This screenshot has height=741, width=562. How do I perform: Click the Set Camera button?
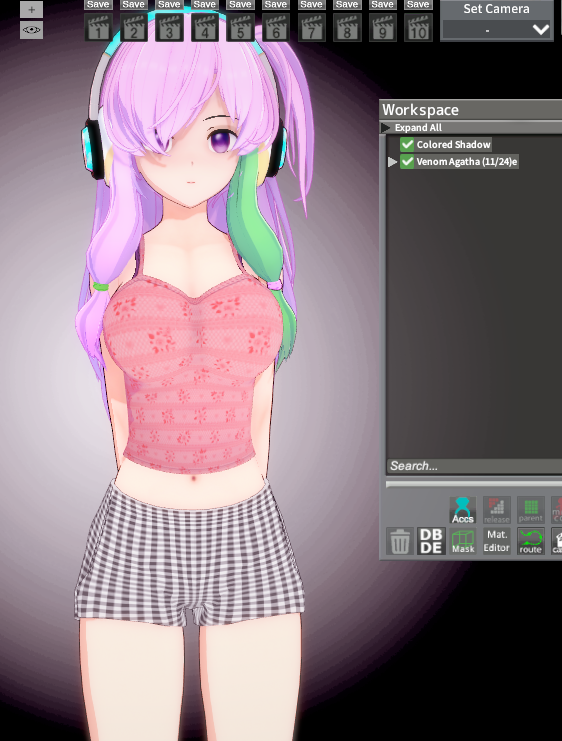pyautogui.click(x=496, y=9)
